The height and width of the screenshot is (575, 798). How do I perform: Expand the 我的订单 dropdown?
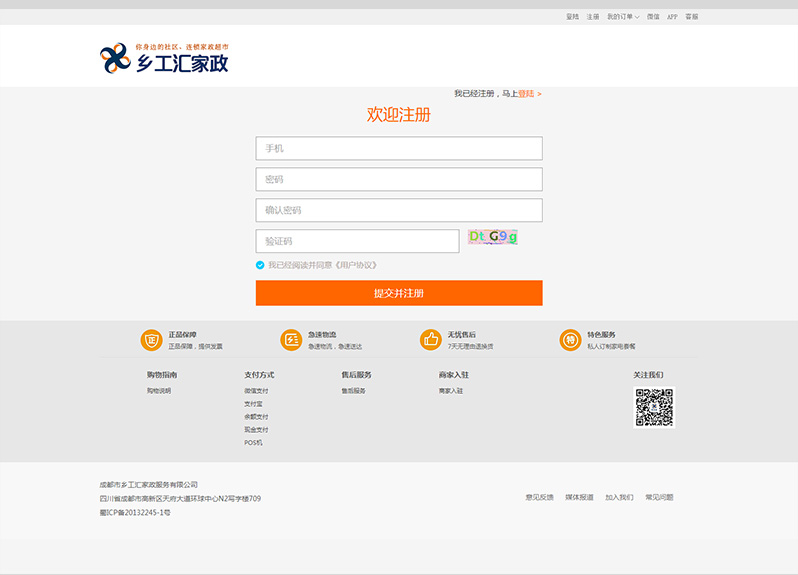(x=623, y=17)
